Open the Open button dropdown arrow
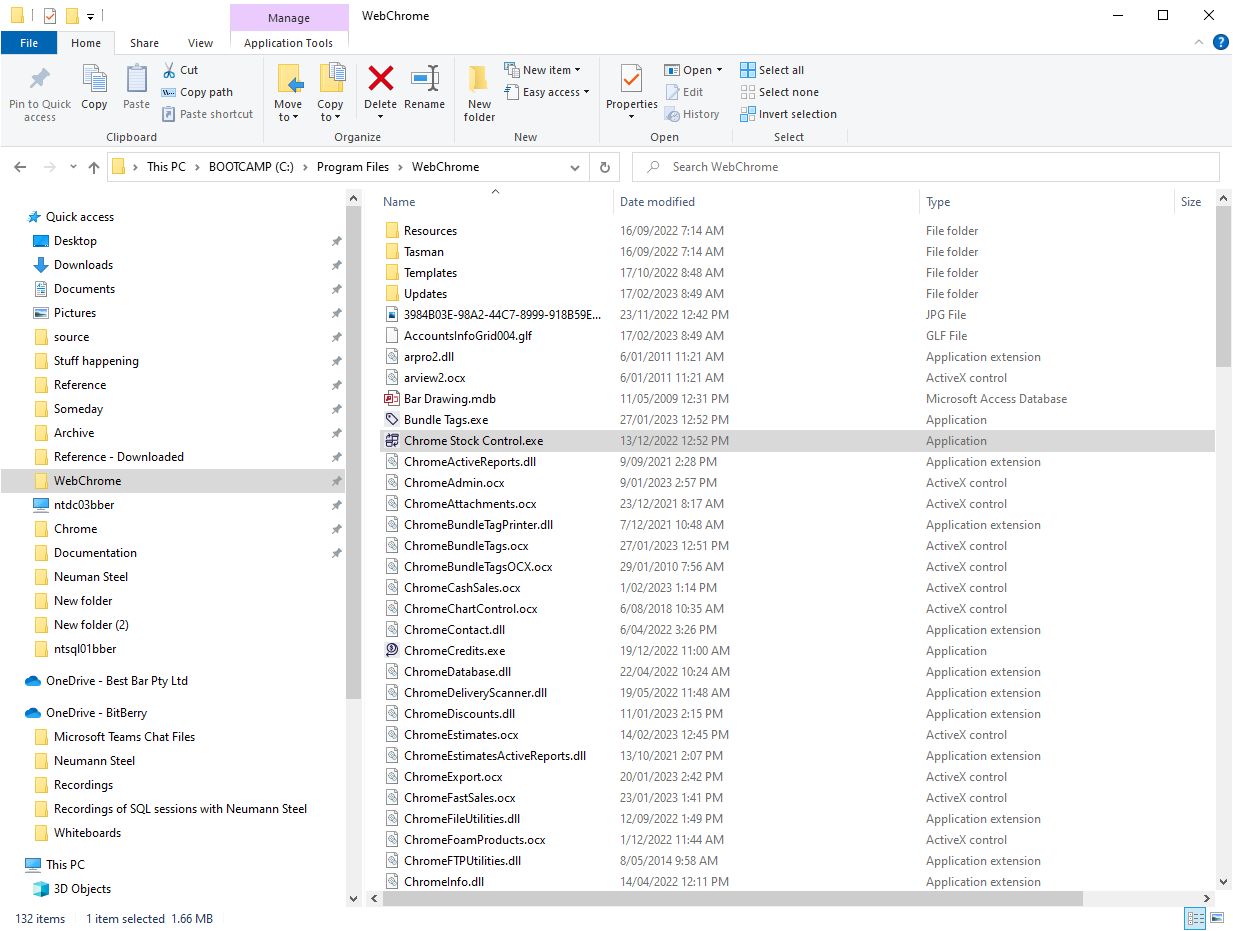Screen dimensions: 1233x931 [x=719, y=70]
